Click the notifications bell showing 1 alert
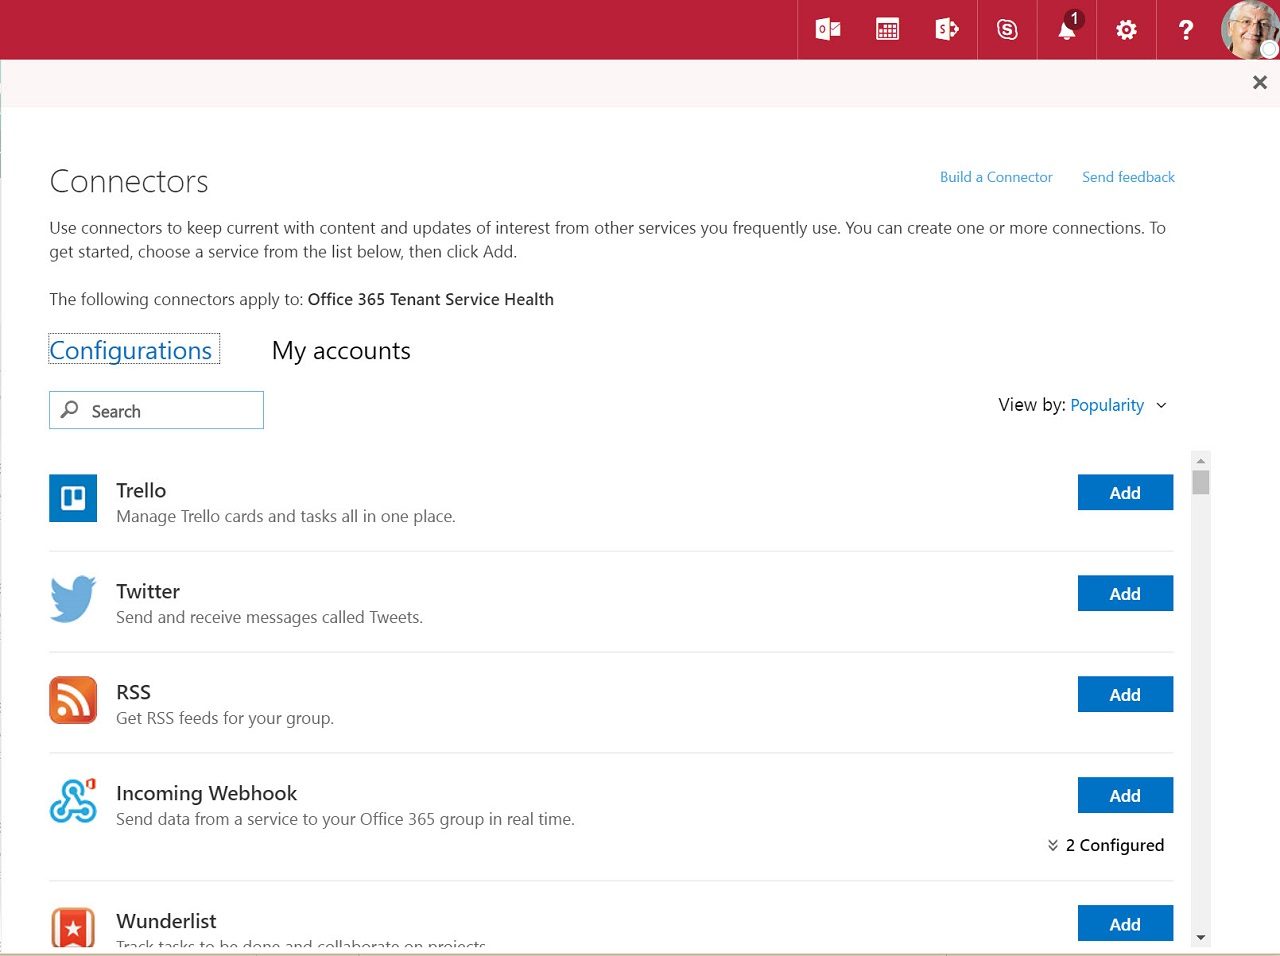Viewport: 1280px width, 956px height. coord(1066,29)
